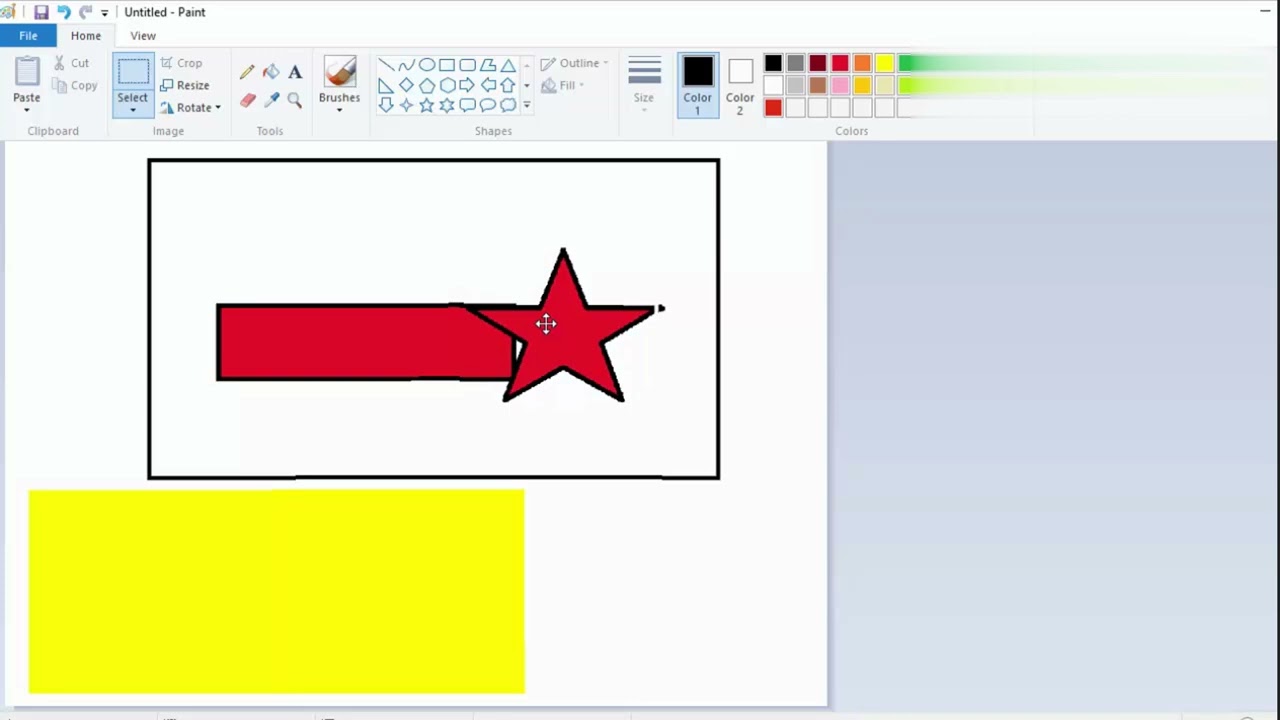Click the Crop button
The height and width of the screenshot is (720, 1280).
click(181, 63)
